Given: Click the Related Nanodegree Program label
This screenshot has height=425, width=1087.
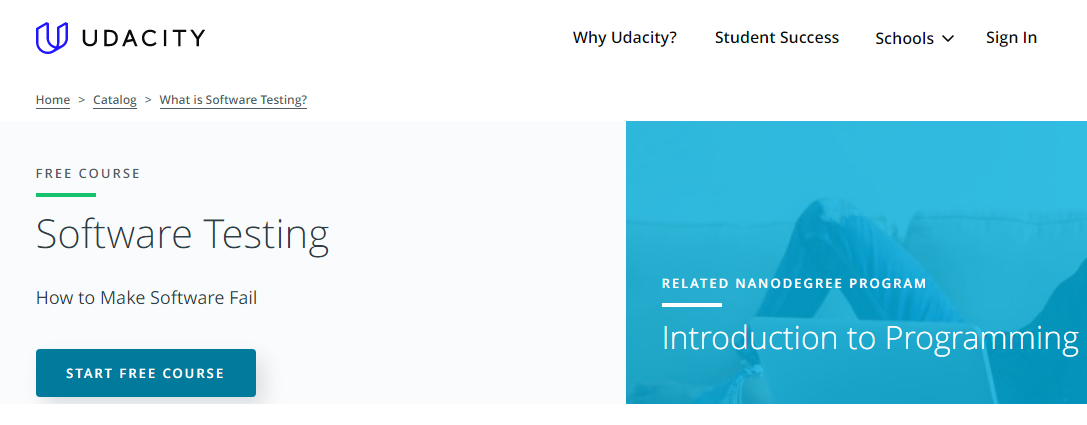Looking at the screenshot, I should tap(794, 284).
